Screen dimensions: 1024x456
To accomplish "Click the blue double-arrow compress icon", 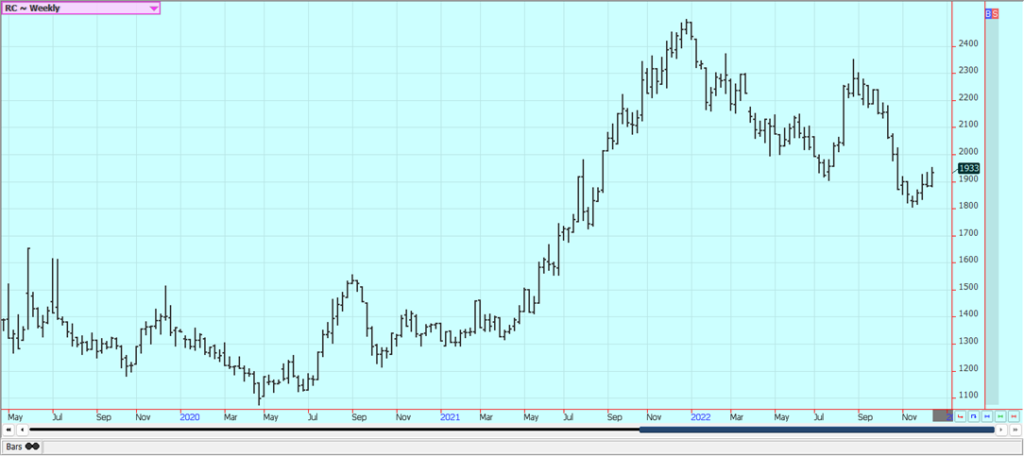I will [987, 416].
